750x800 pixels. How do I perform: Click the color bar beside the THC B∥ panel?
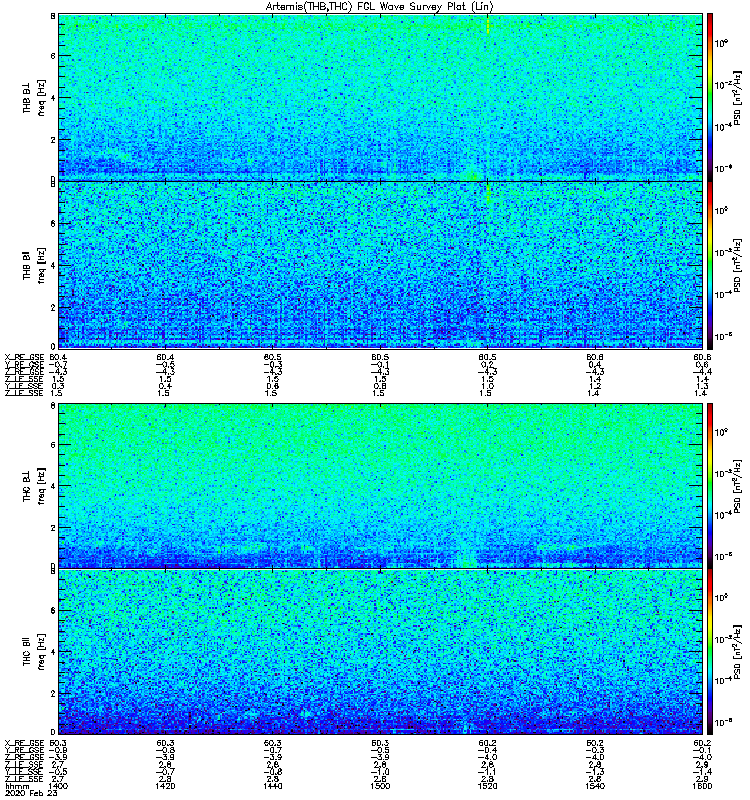pyautogui.click(x=710, y=652)
